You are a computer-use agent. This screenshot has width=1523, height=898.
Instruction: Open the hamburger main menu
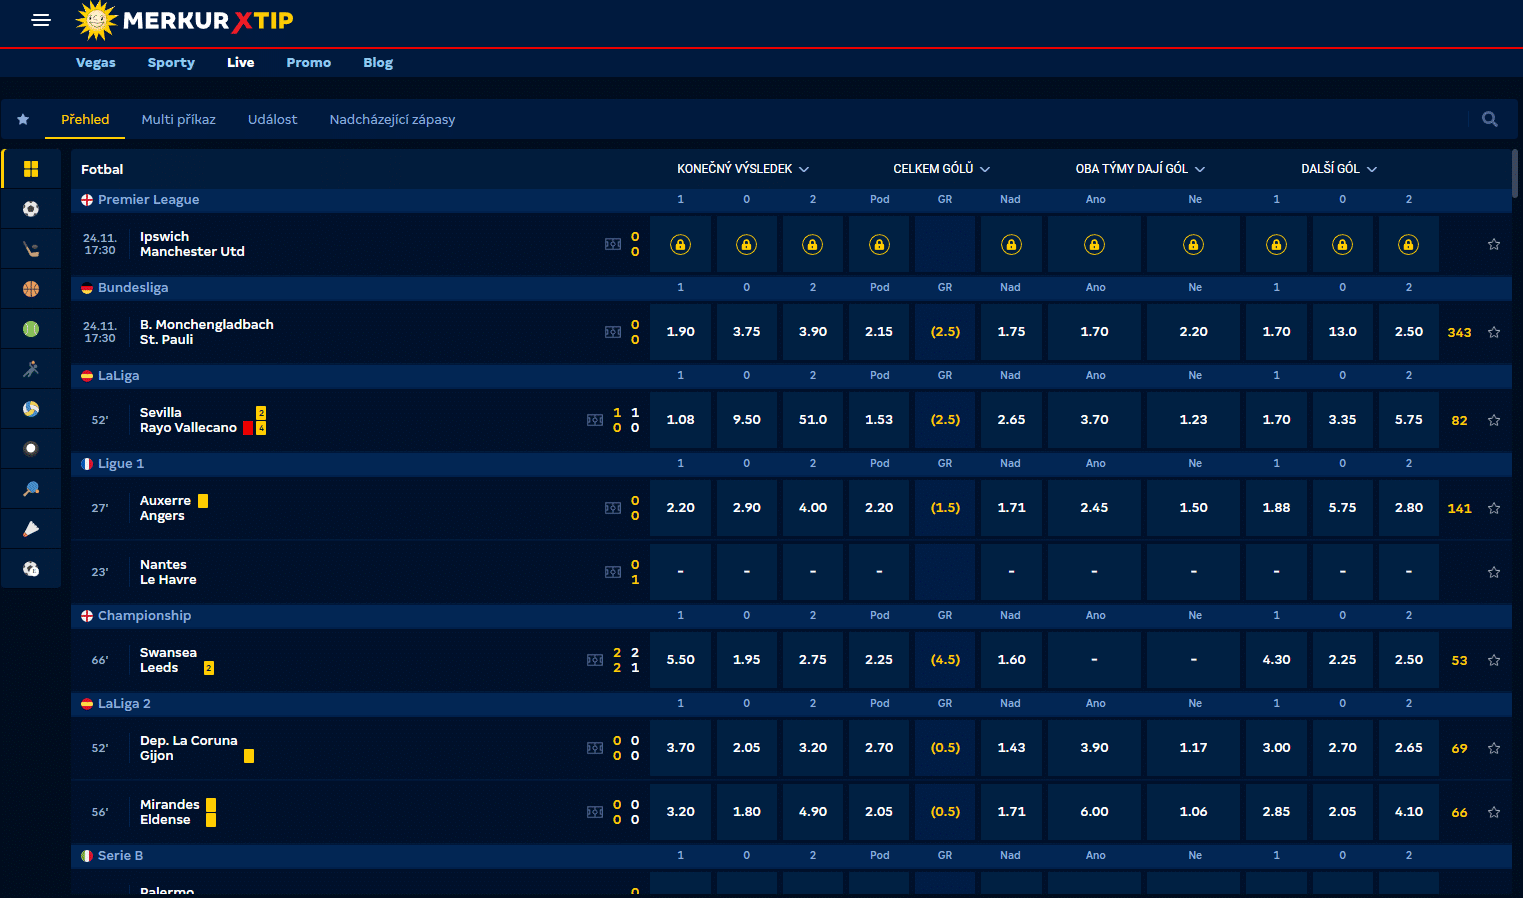coord(41,20)
